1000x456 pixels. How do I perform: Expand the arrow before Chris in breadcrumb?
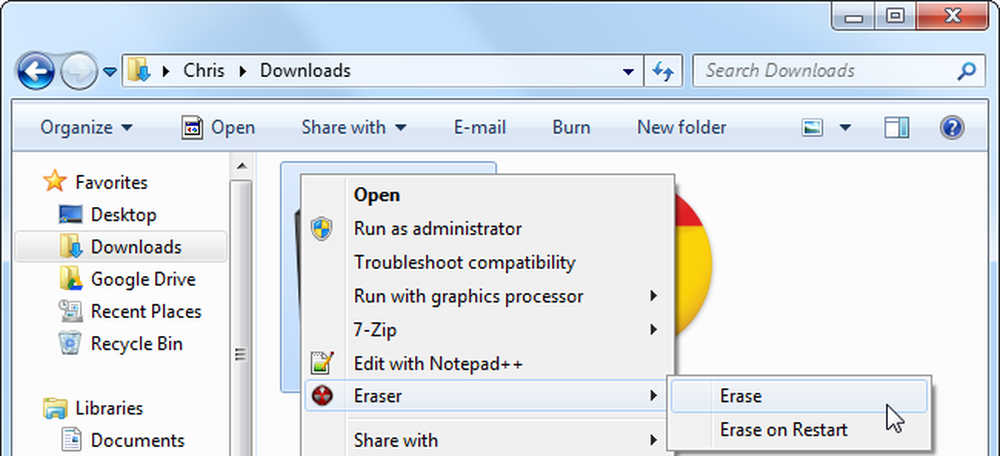click(166, 71)
